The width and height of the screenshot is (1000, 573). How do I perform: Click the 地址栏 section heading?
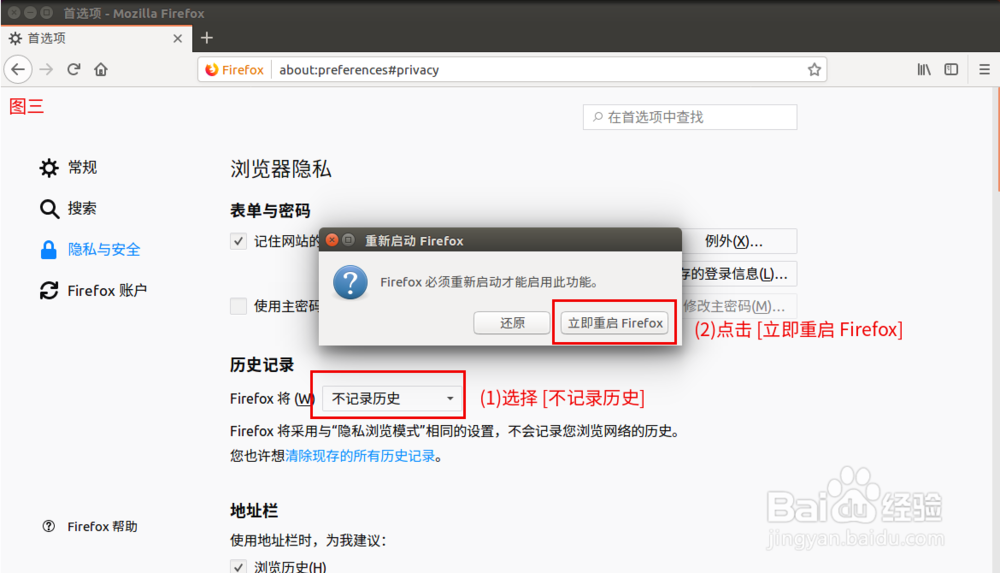click(x=254, y=510)
